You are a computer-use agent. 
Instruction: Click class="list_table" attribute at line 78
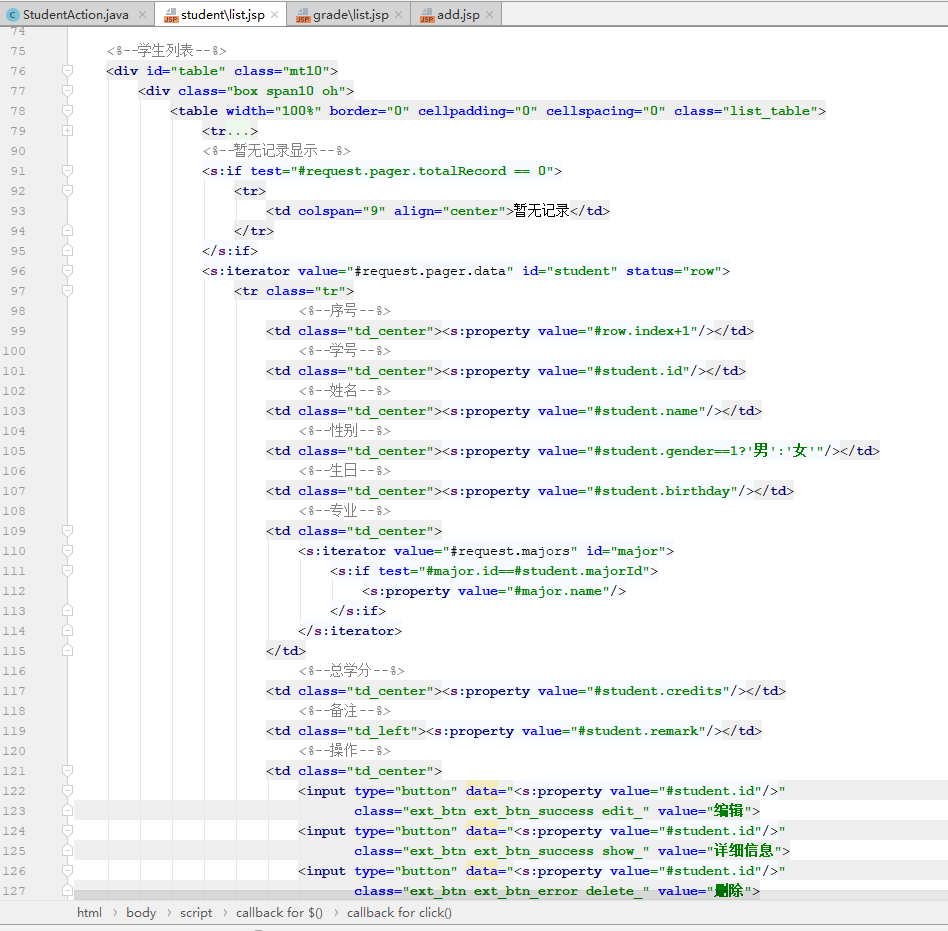click(746, 111)
